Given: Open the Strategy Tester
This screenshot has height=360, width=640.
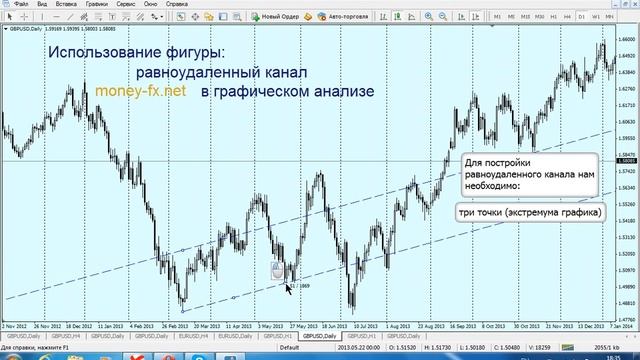Looking at the screenshot, I should tap(237, 17).
